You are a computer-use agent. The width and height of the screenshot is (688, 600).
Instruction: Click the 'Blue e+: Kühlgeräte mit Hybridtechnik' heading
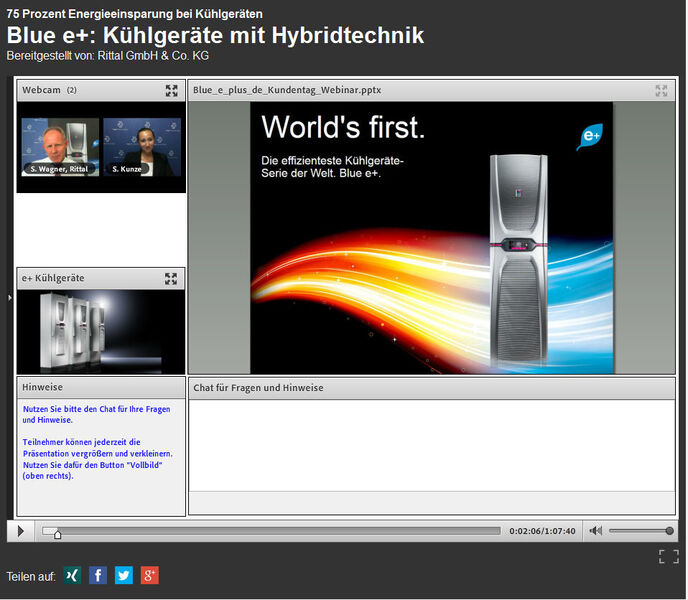215,36
